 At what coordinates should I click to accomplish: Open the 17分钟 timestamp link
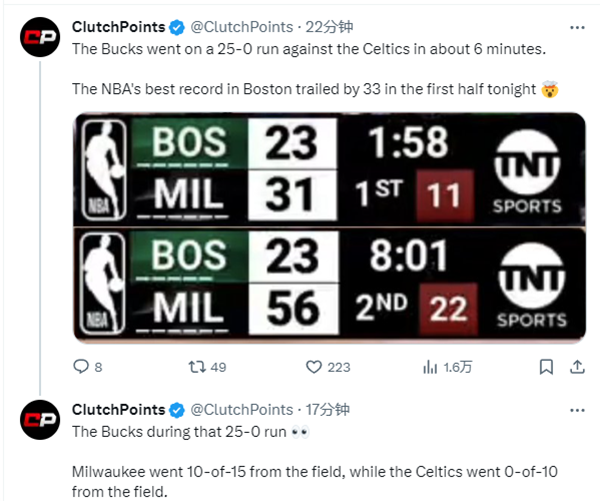(x=327, y=410)
